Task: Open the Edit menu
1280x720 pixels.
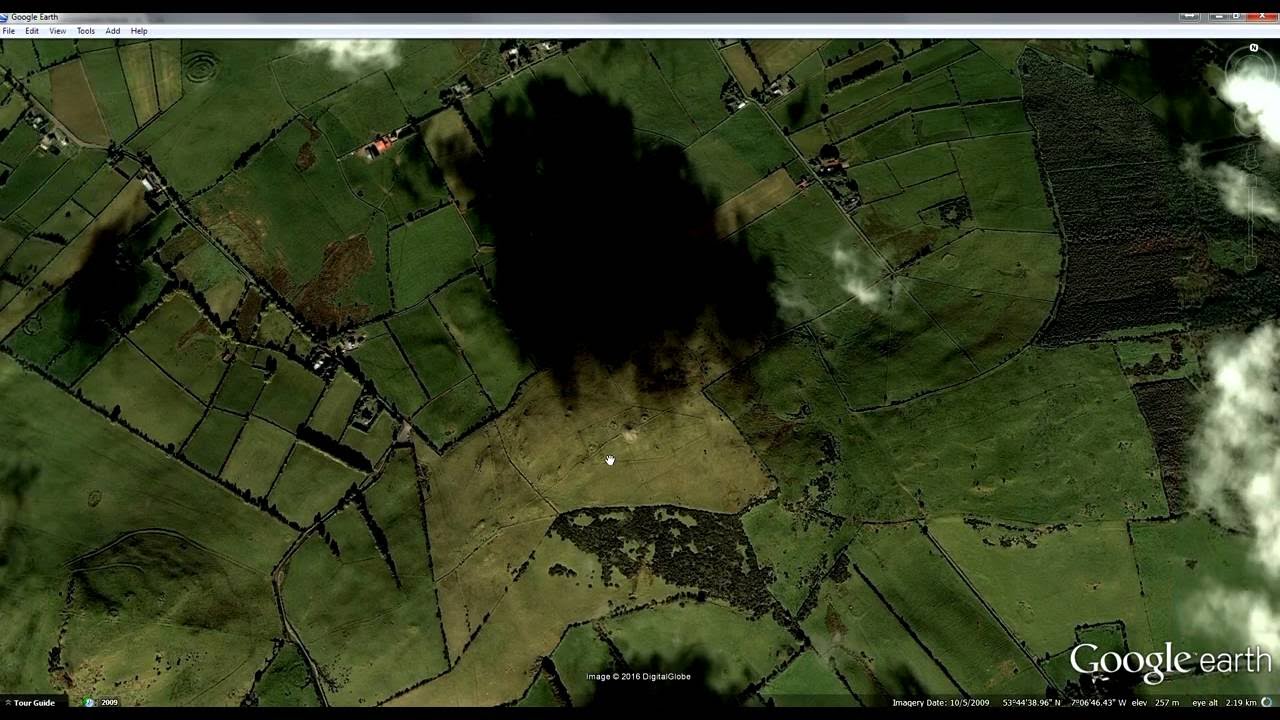Action: [x=32, y=31]
